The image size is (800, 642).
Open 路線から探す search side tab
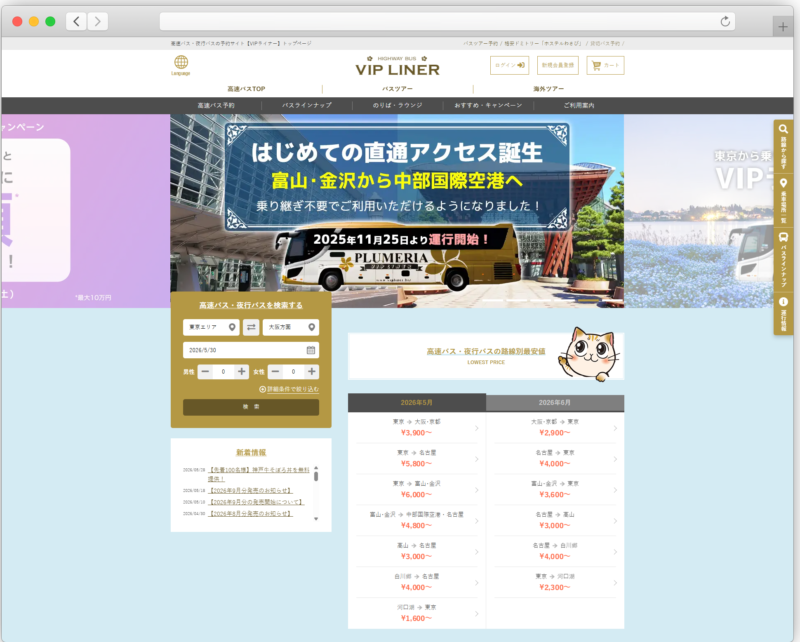tap(783, 146)
